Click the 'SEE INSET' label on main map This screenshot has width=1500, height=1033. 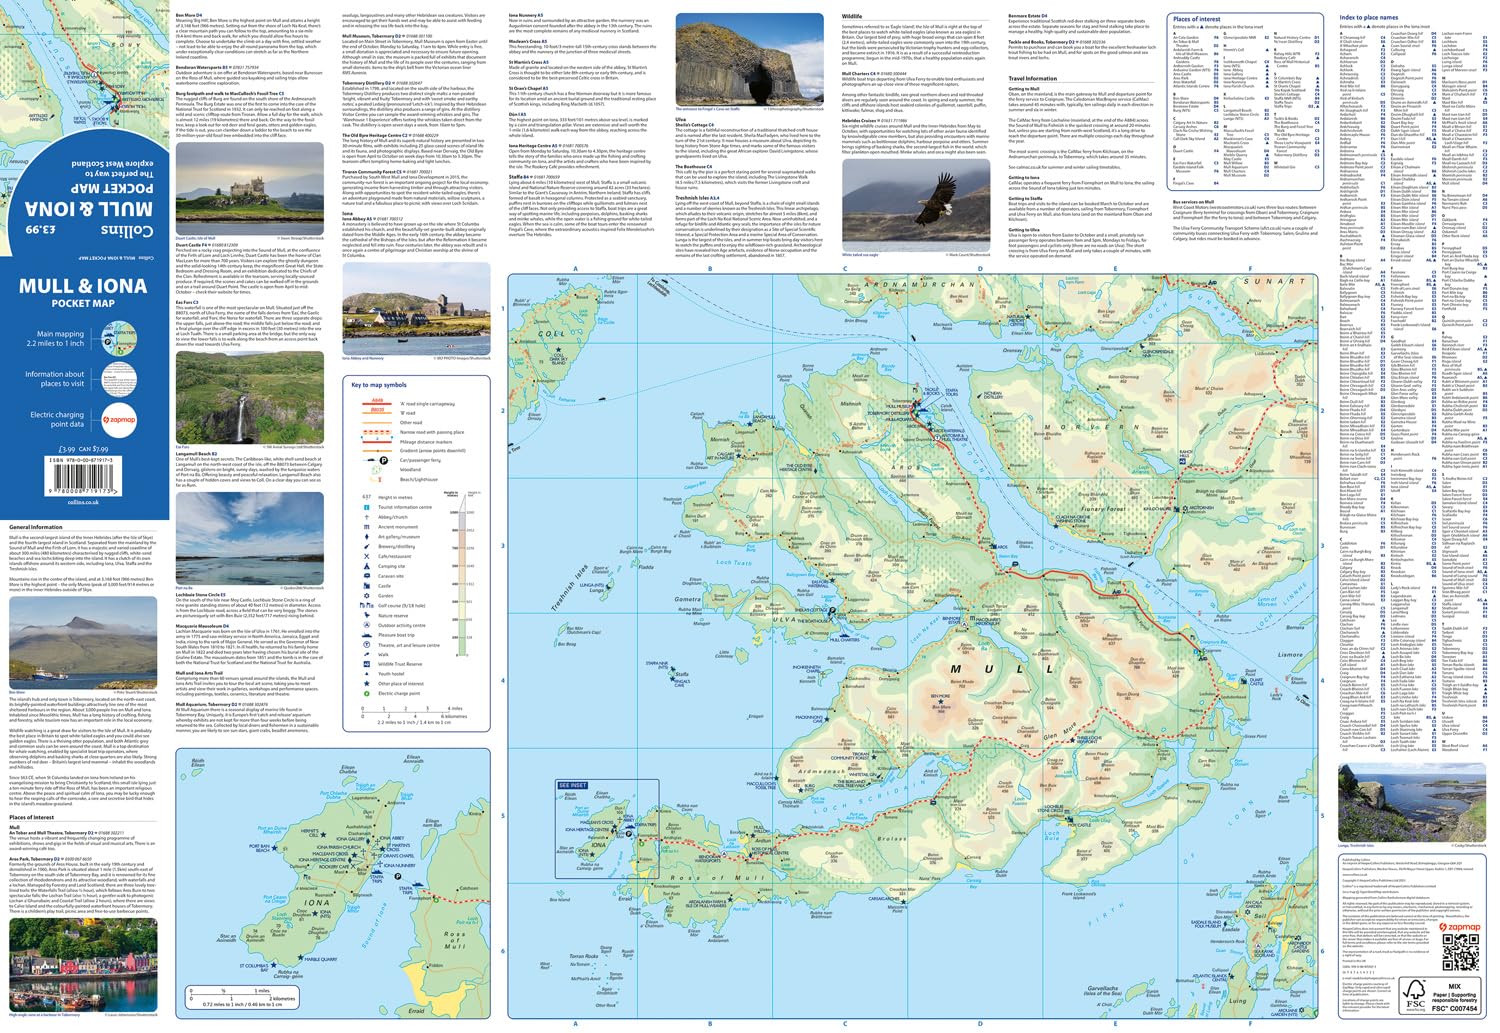[x=572, y=785]
